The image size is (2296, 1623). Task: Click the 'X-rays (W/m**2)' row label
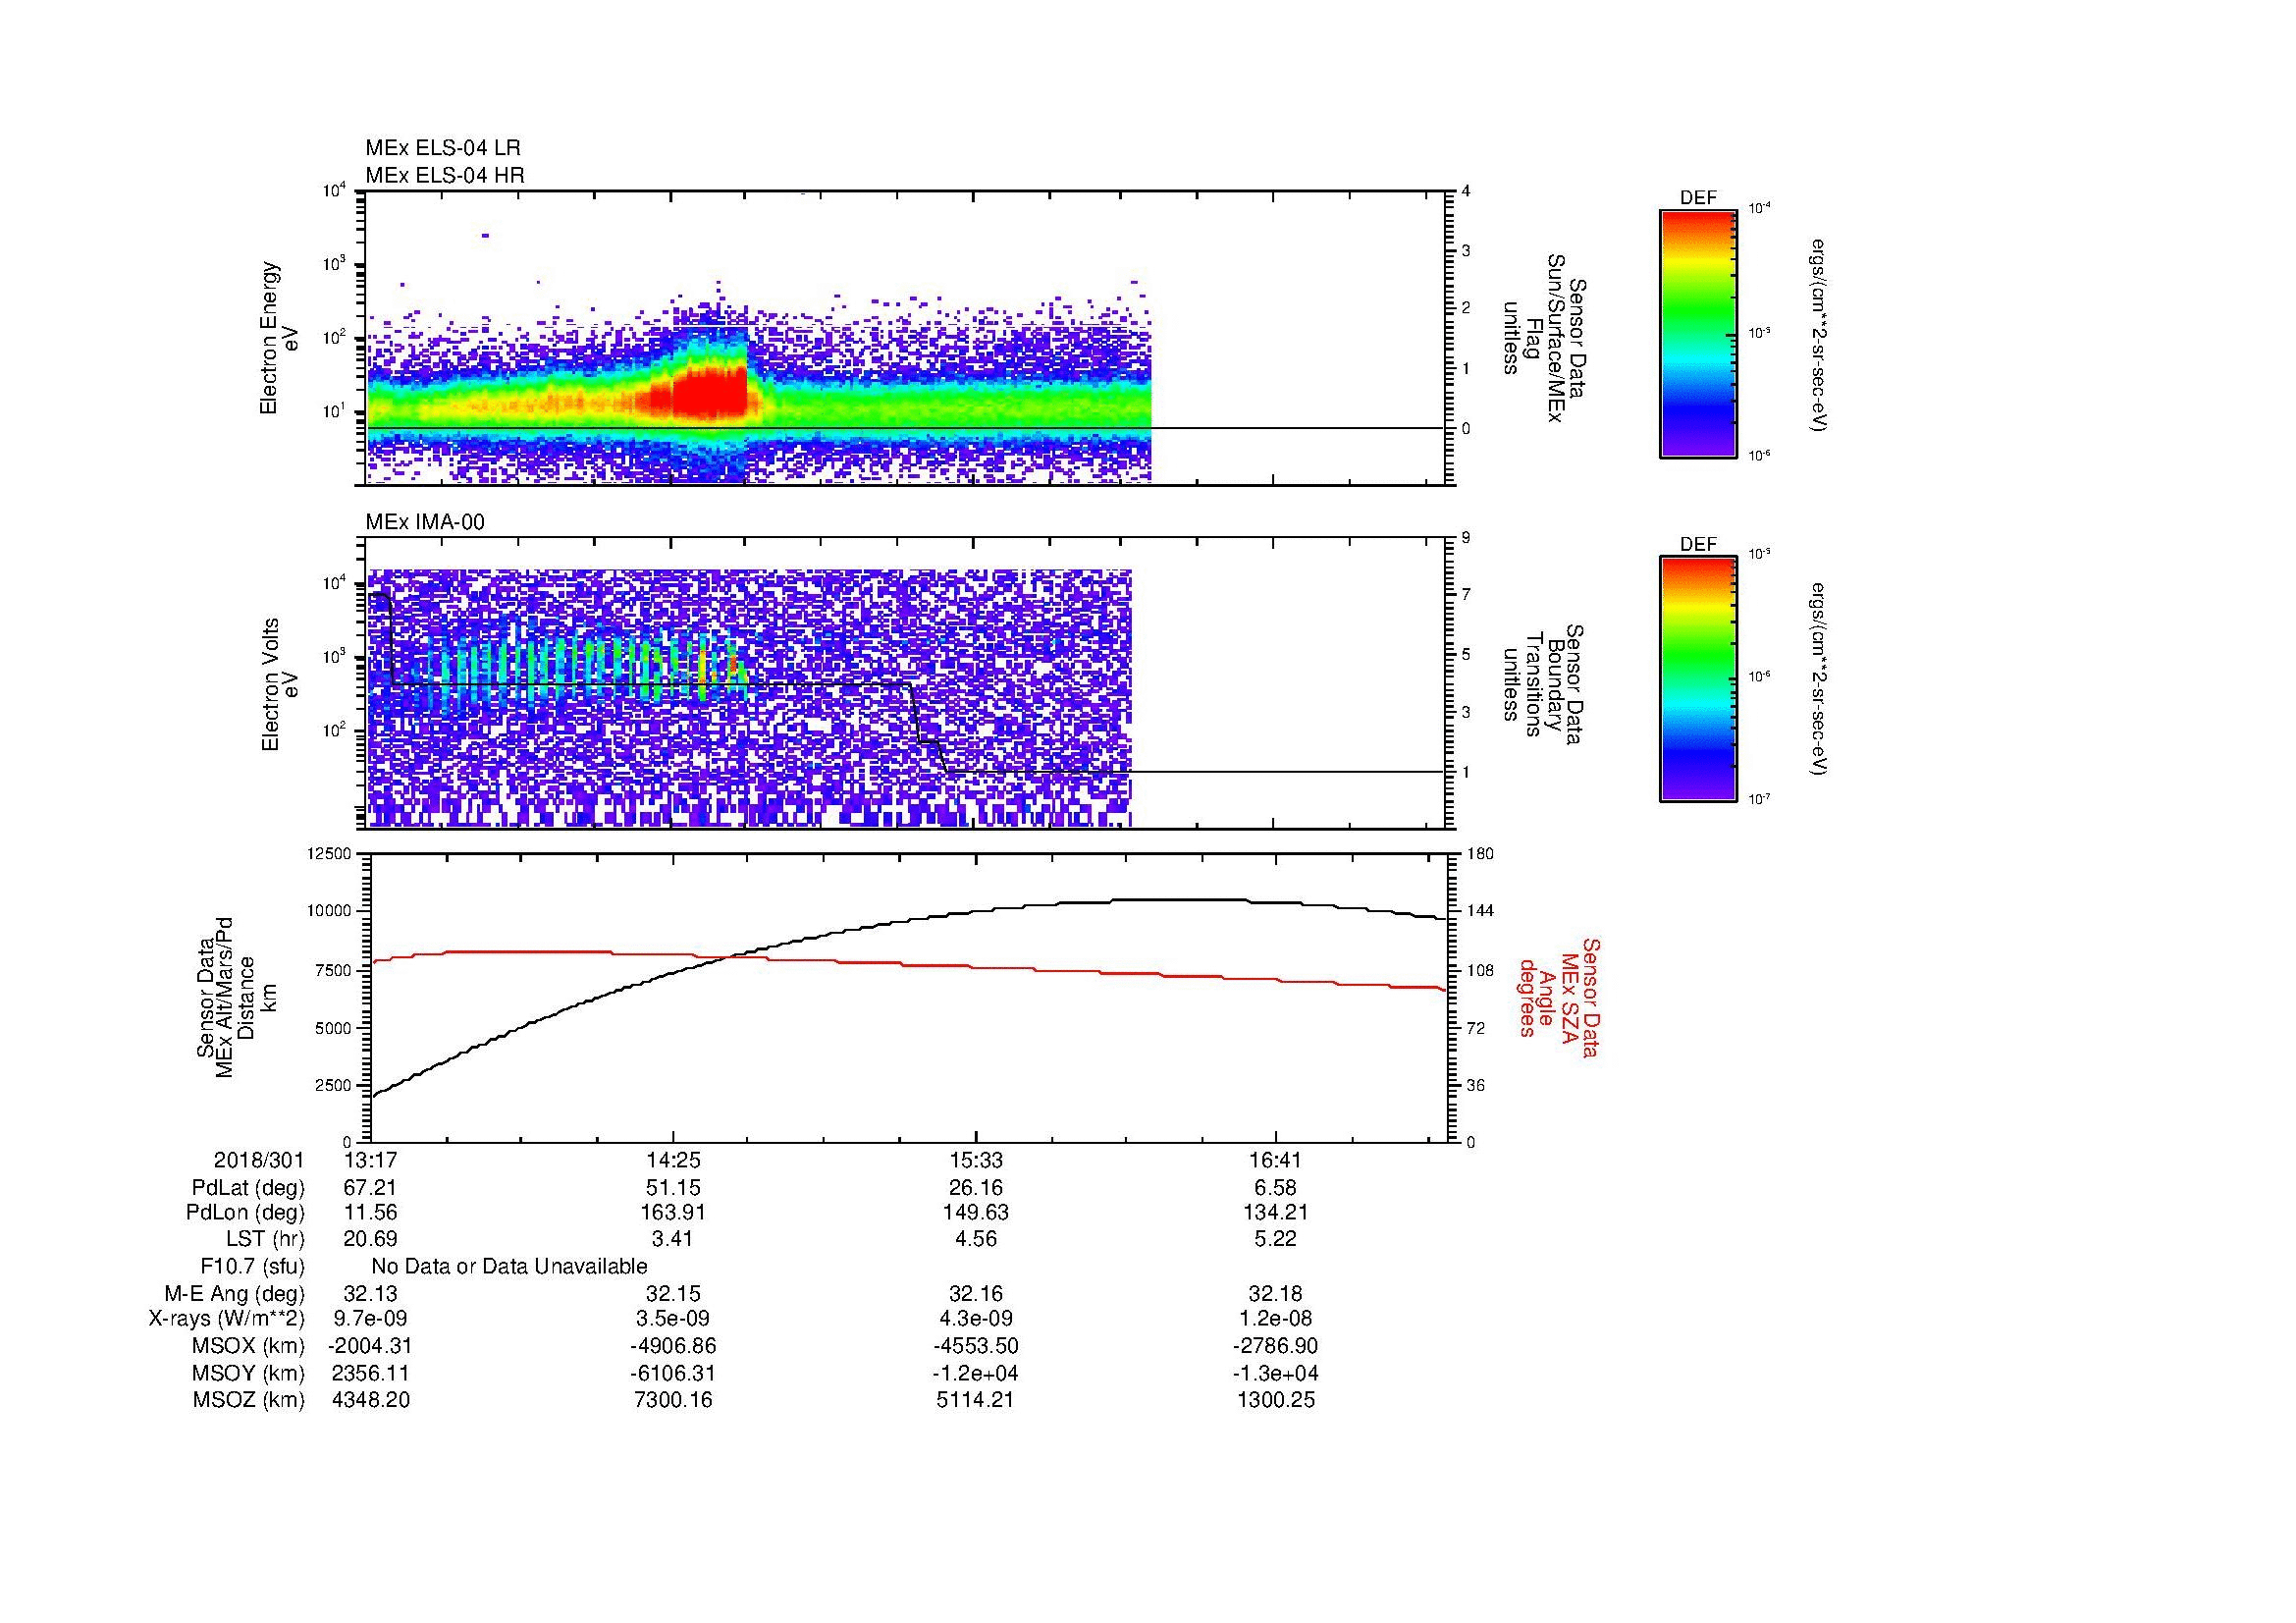coord(227,1319)
